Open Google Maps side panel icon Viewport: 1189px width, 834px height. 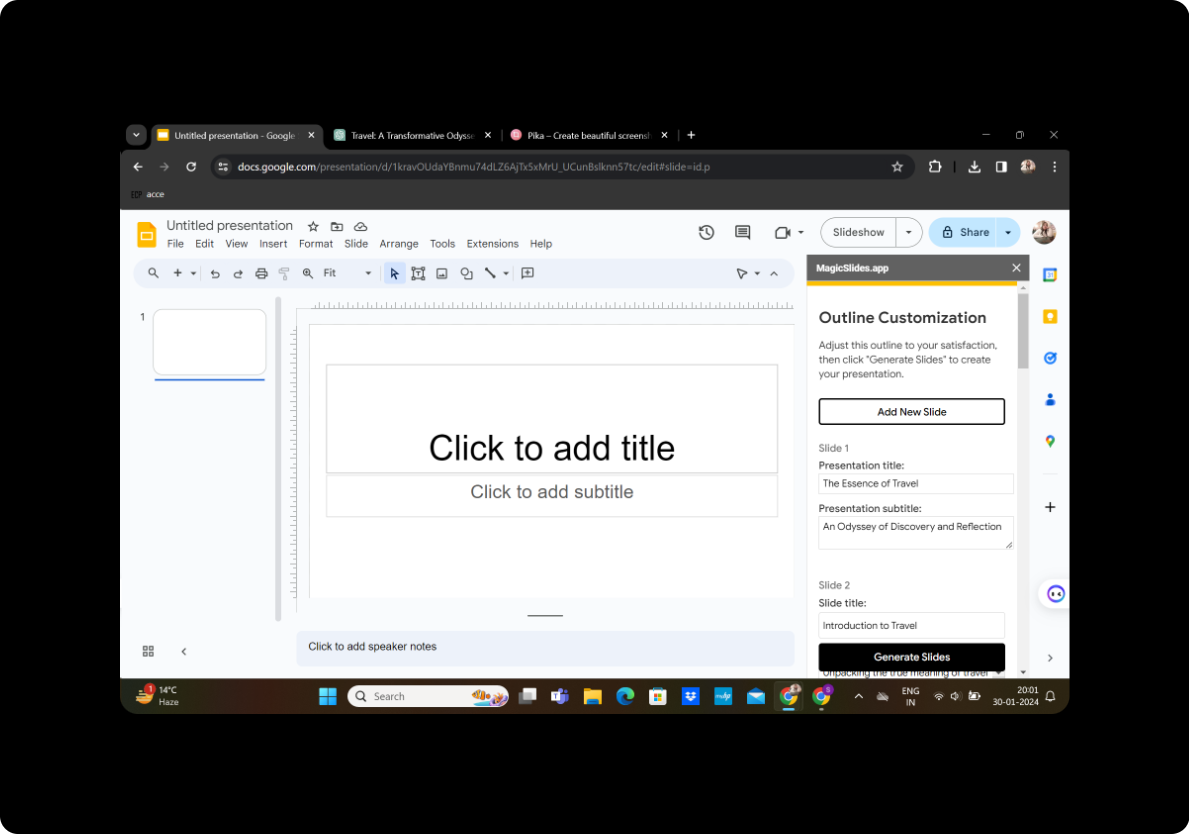[x=1050, y=441]
